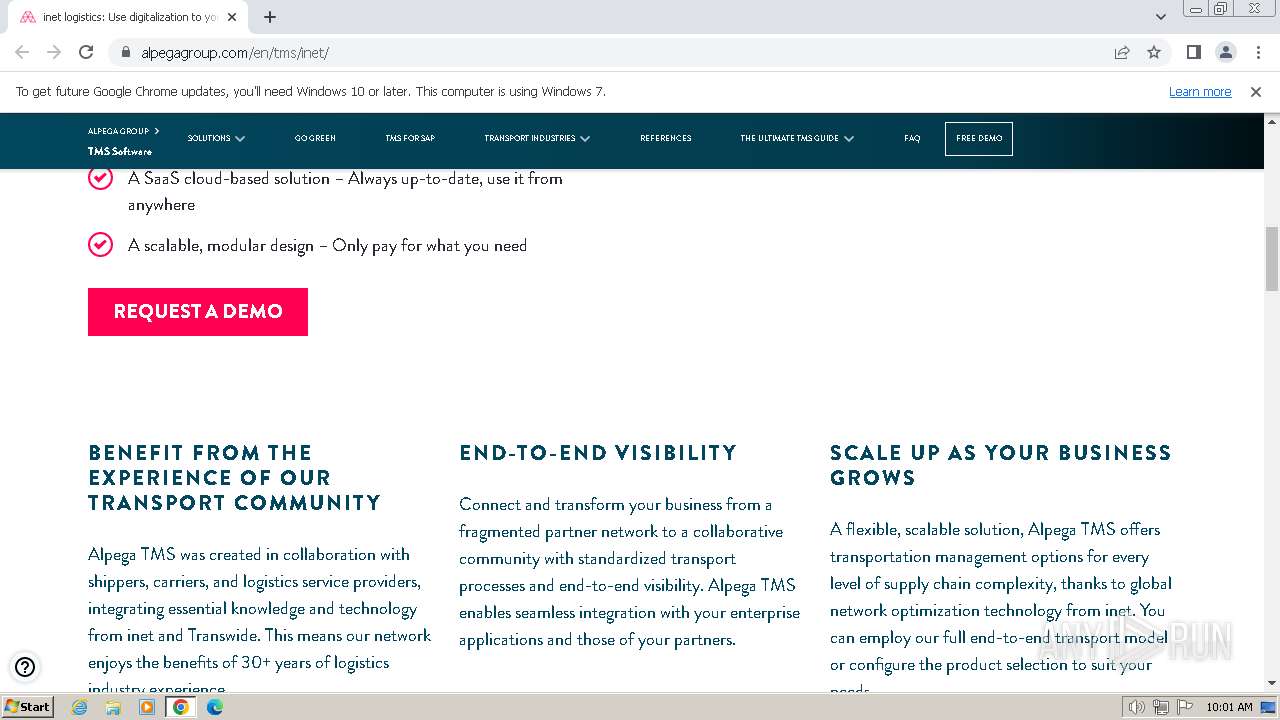Click the Benefit From The Experience heading
1280x720 pixels.
(x=235, y=477)
